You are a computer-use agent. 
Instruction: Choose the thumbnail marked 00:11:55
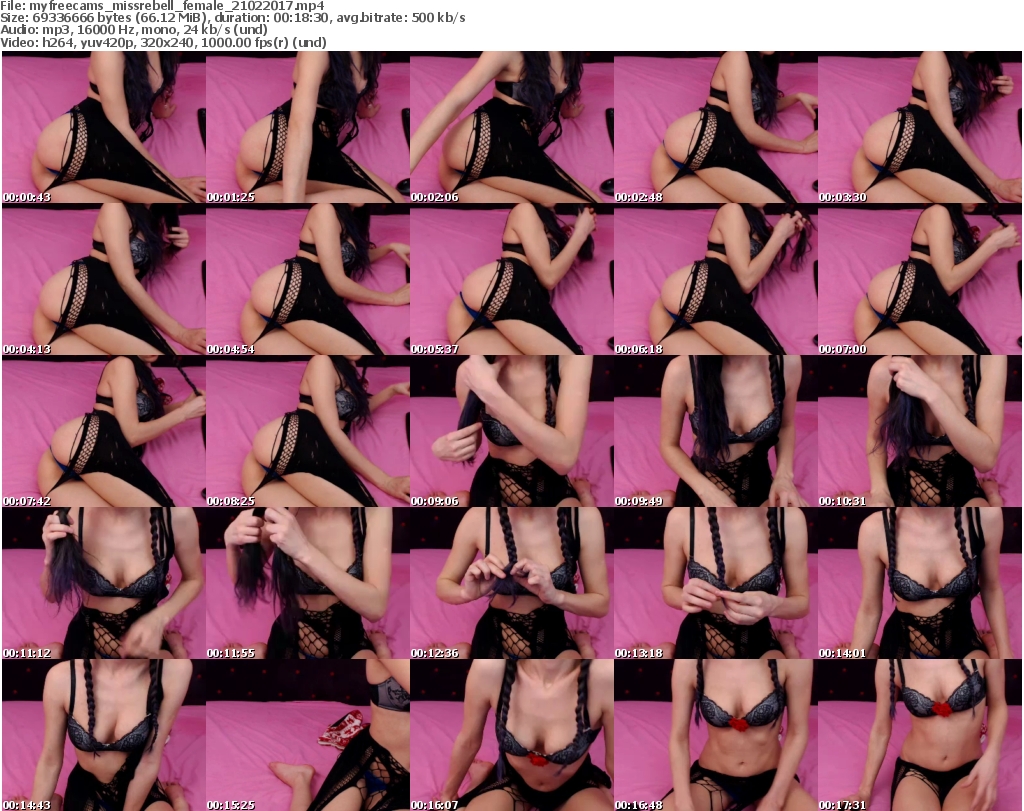tap(308, 583)
